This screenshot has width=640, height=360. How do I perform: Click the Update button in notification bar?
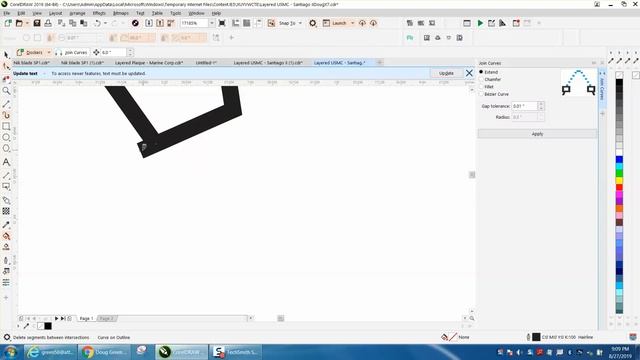tap(446, 73)
